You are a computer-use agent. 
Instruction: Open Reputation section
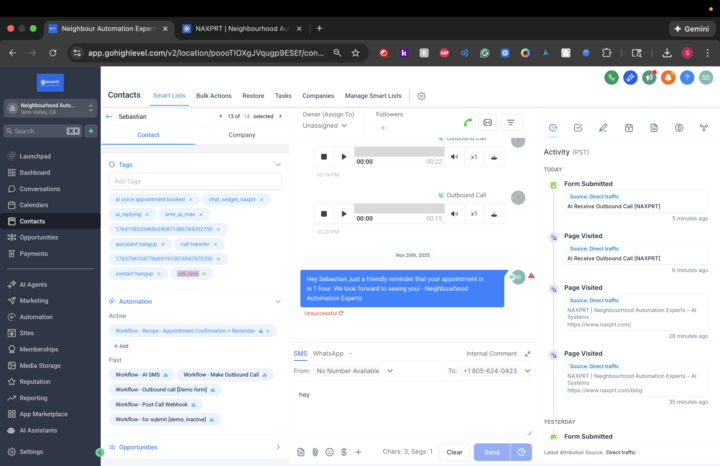click(x=35, y=382)
